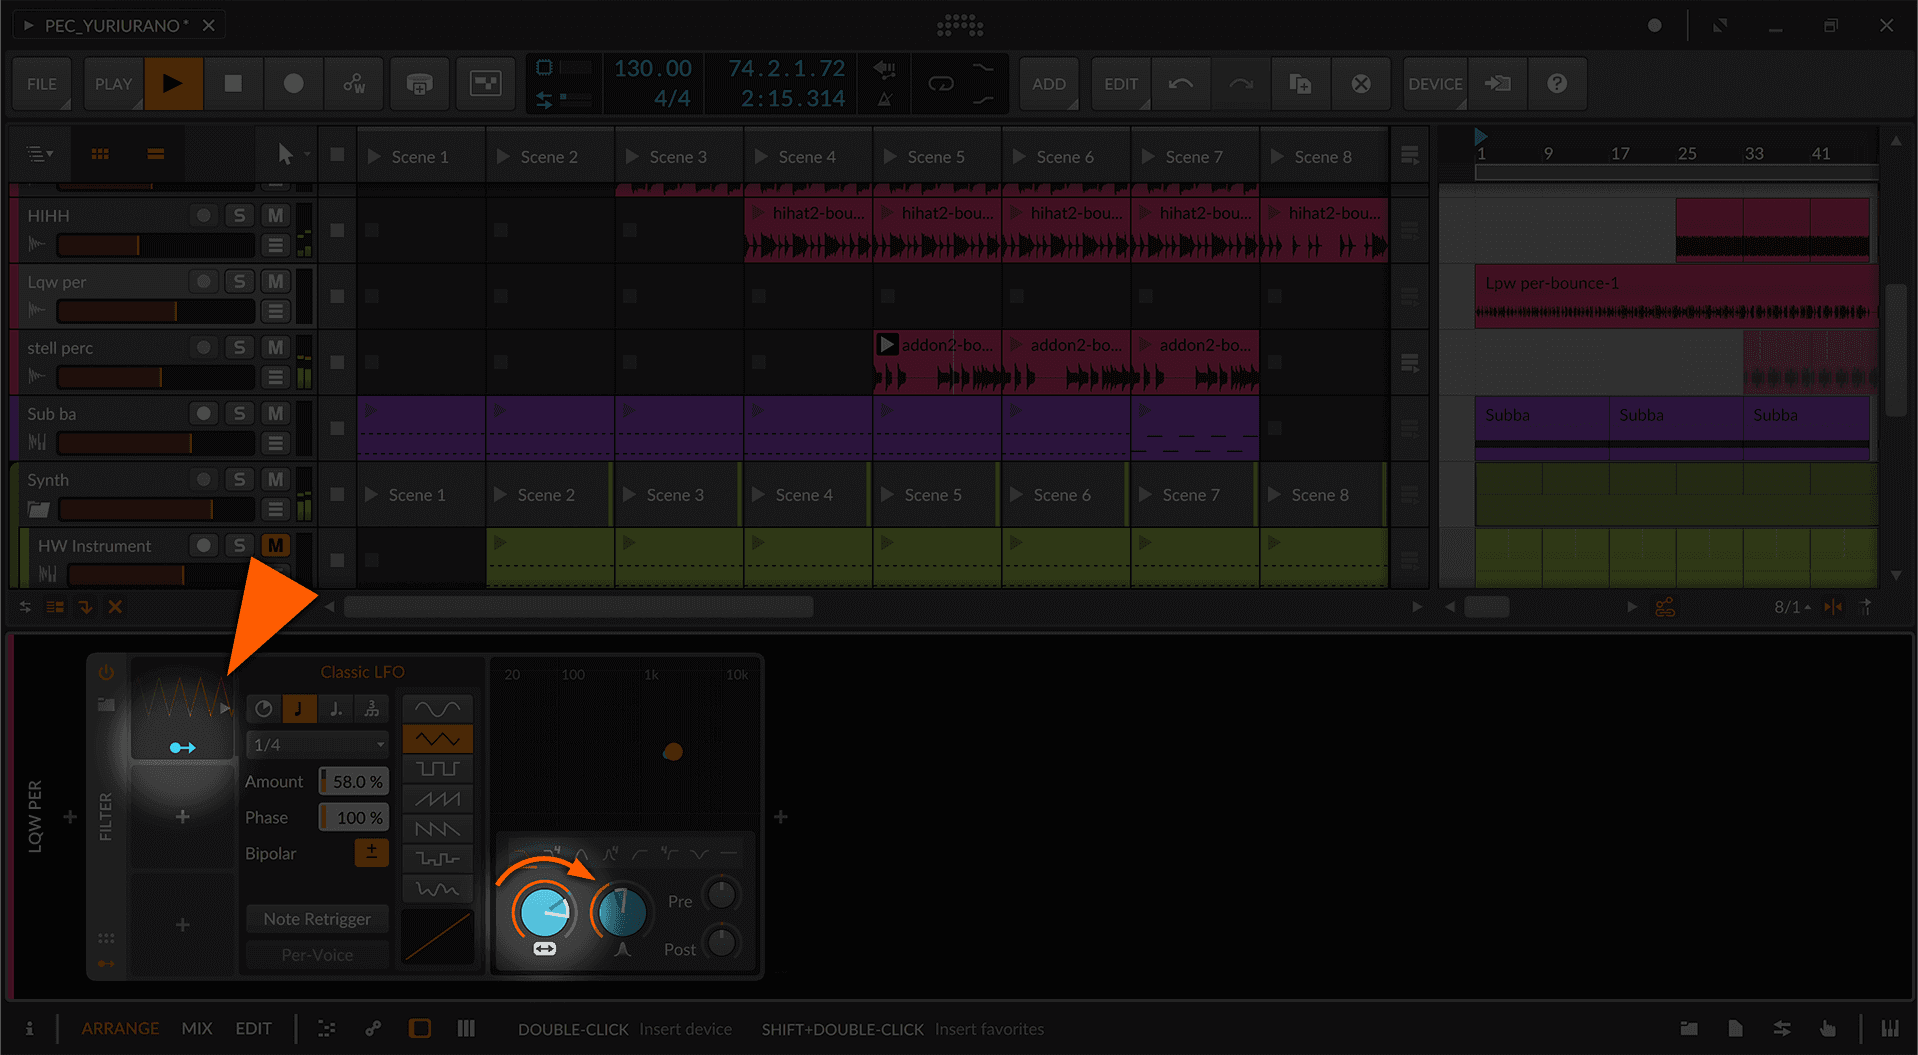This screenshot has height=1055, width=1918.
Task: Click the Note Retrigger button
Action: pos(316,918)
